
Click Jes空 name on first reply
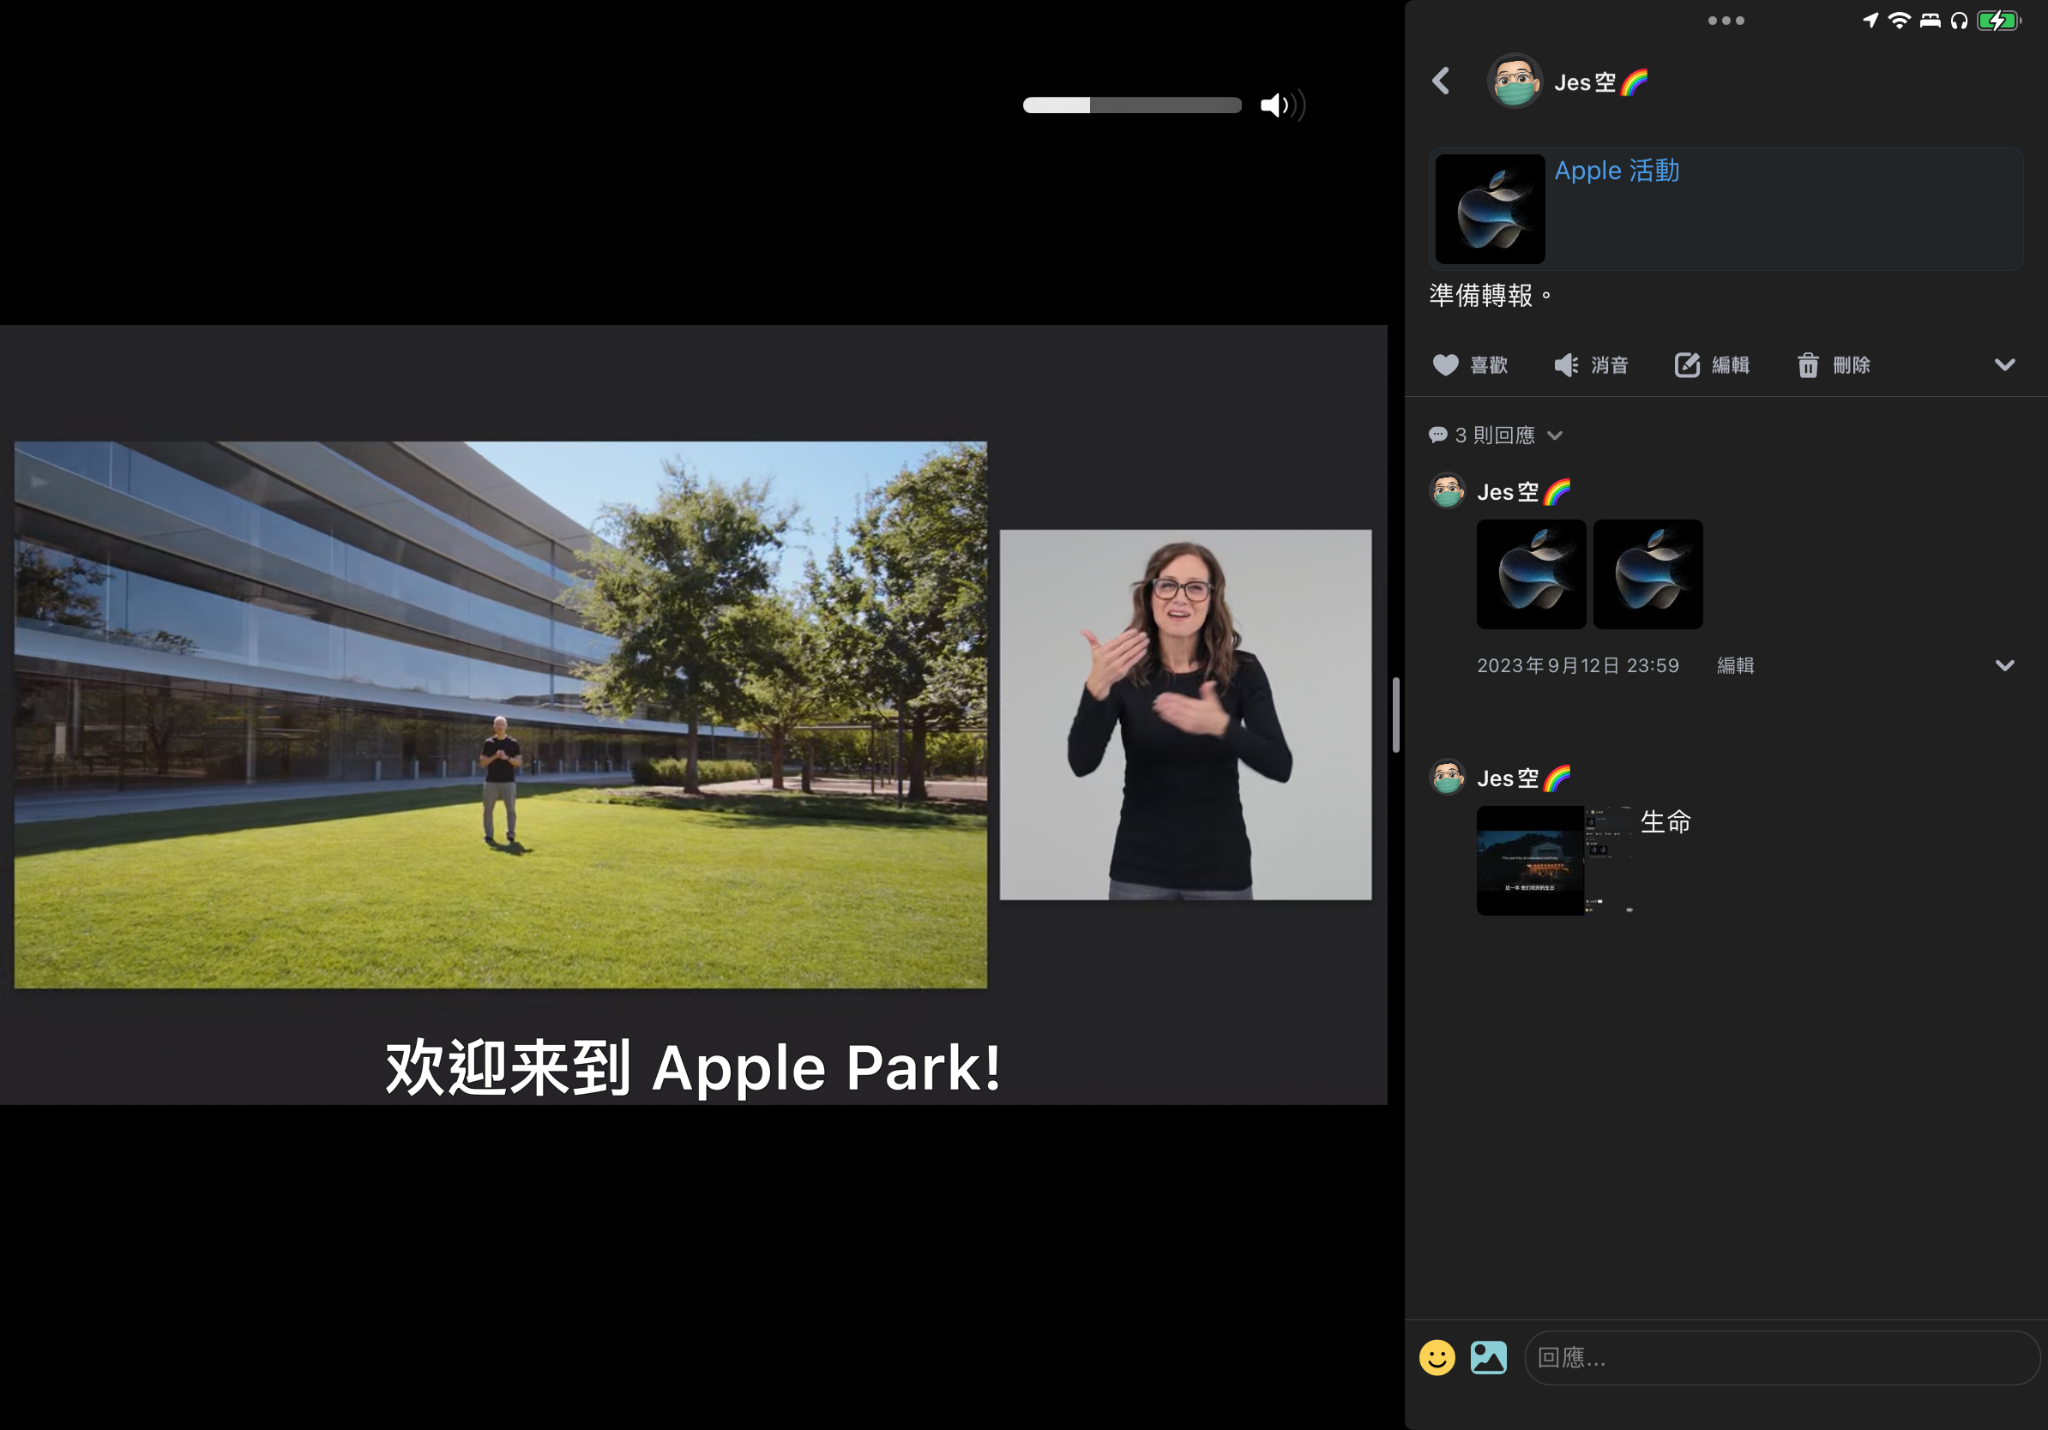coord(1524,492)
